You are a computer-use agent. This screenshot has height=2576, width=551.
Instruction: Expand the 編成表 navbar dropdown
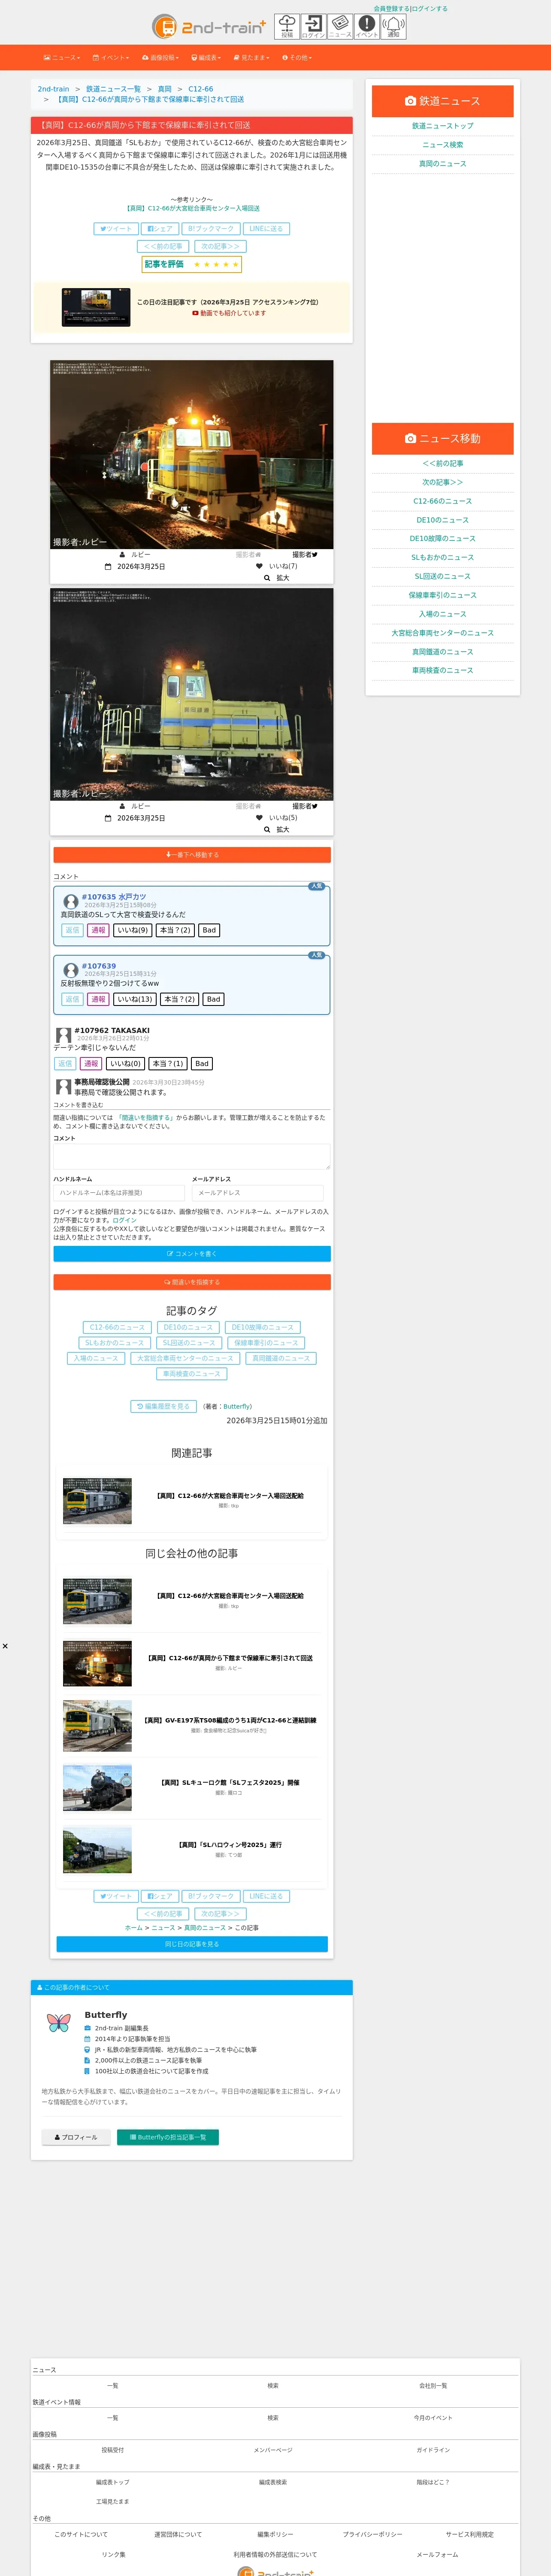coord(206,58)
